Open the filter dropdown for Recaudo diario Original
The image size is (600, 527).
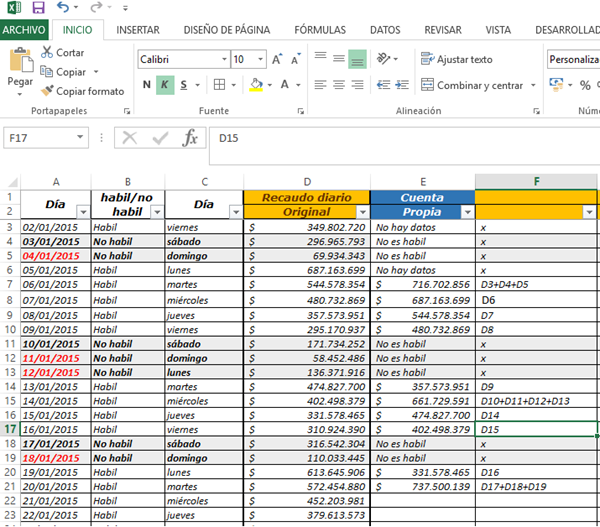pyautogui.click(x=362, y=212)
